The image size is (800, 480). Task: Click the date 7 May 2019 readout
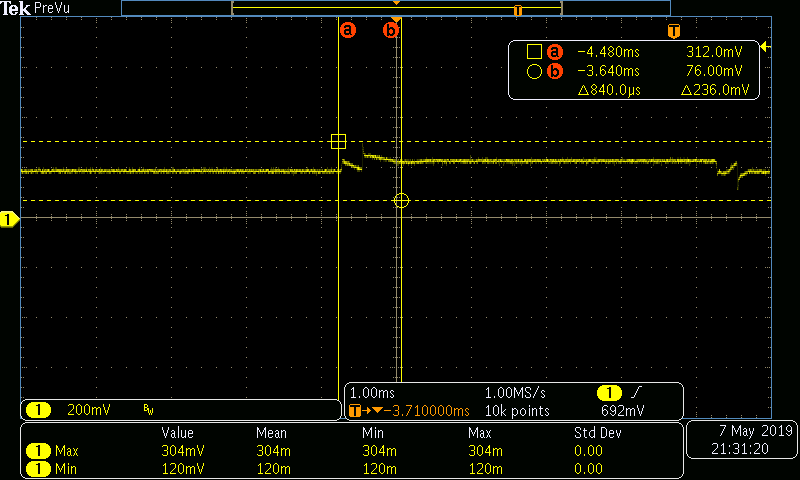(756, 431)
